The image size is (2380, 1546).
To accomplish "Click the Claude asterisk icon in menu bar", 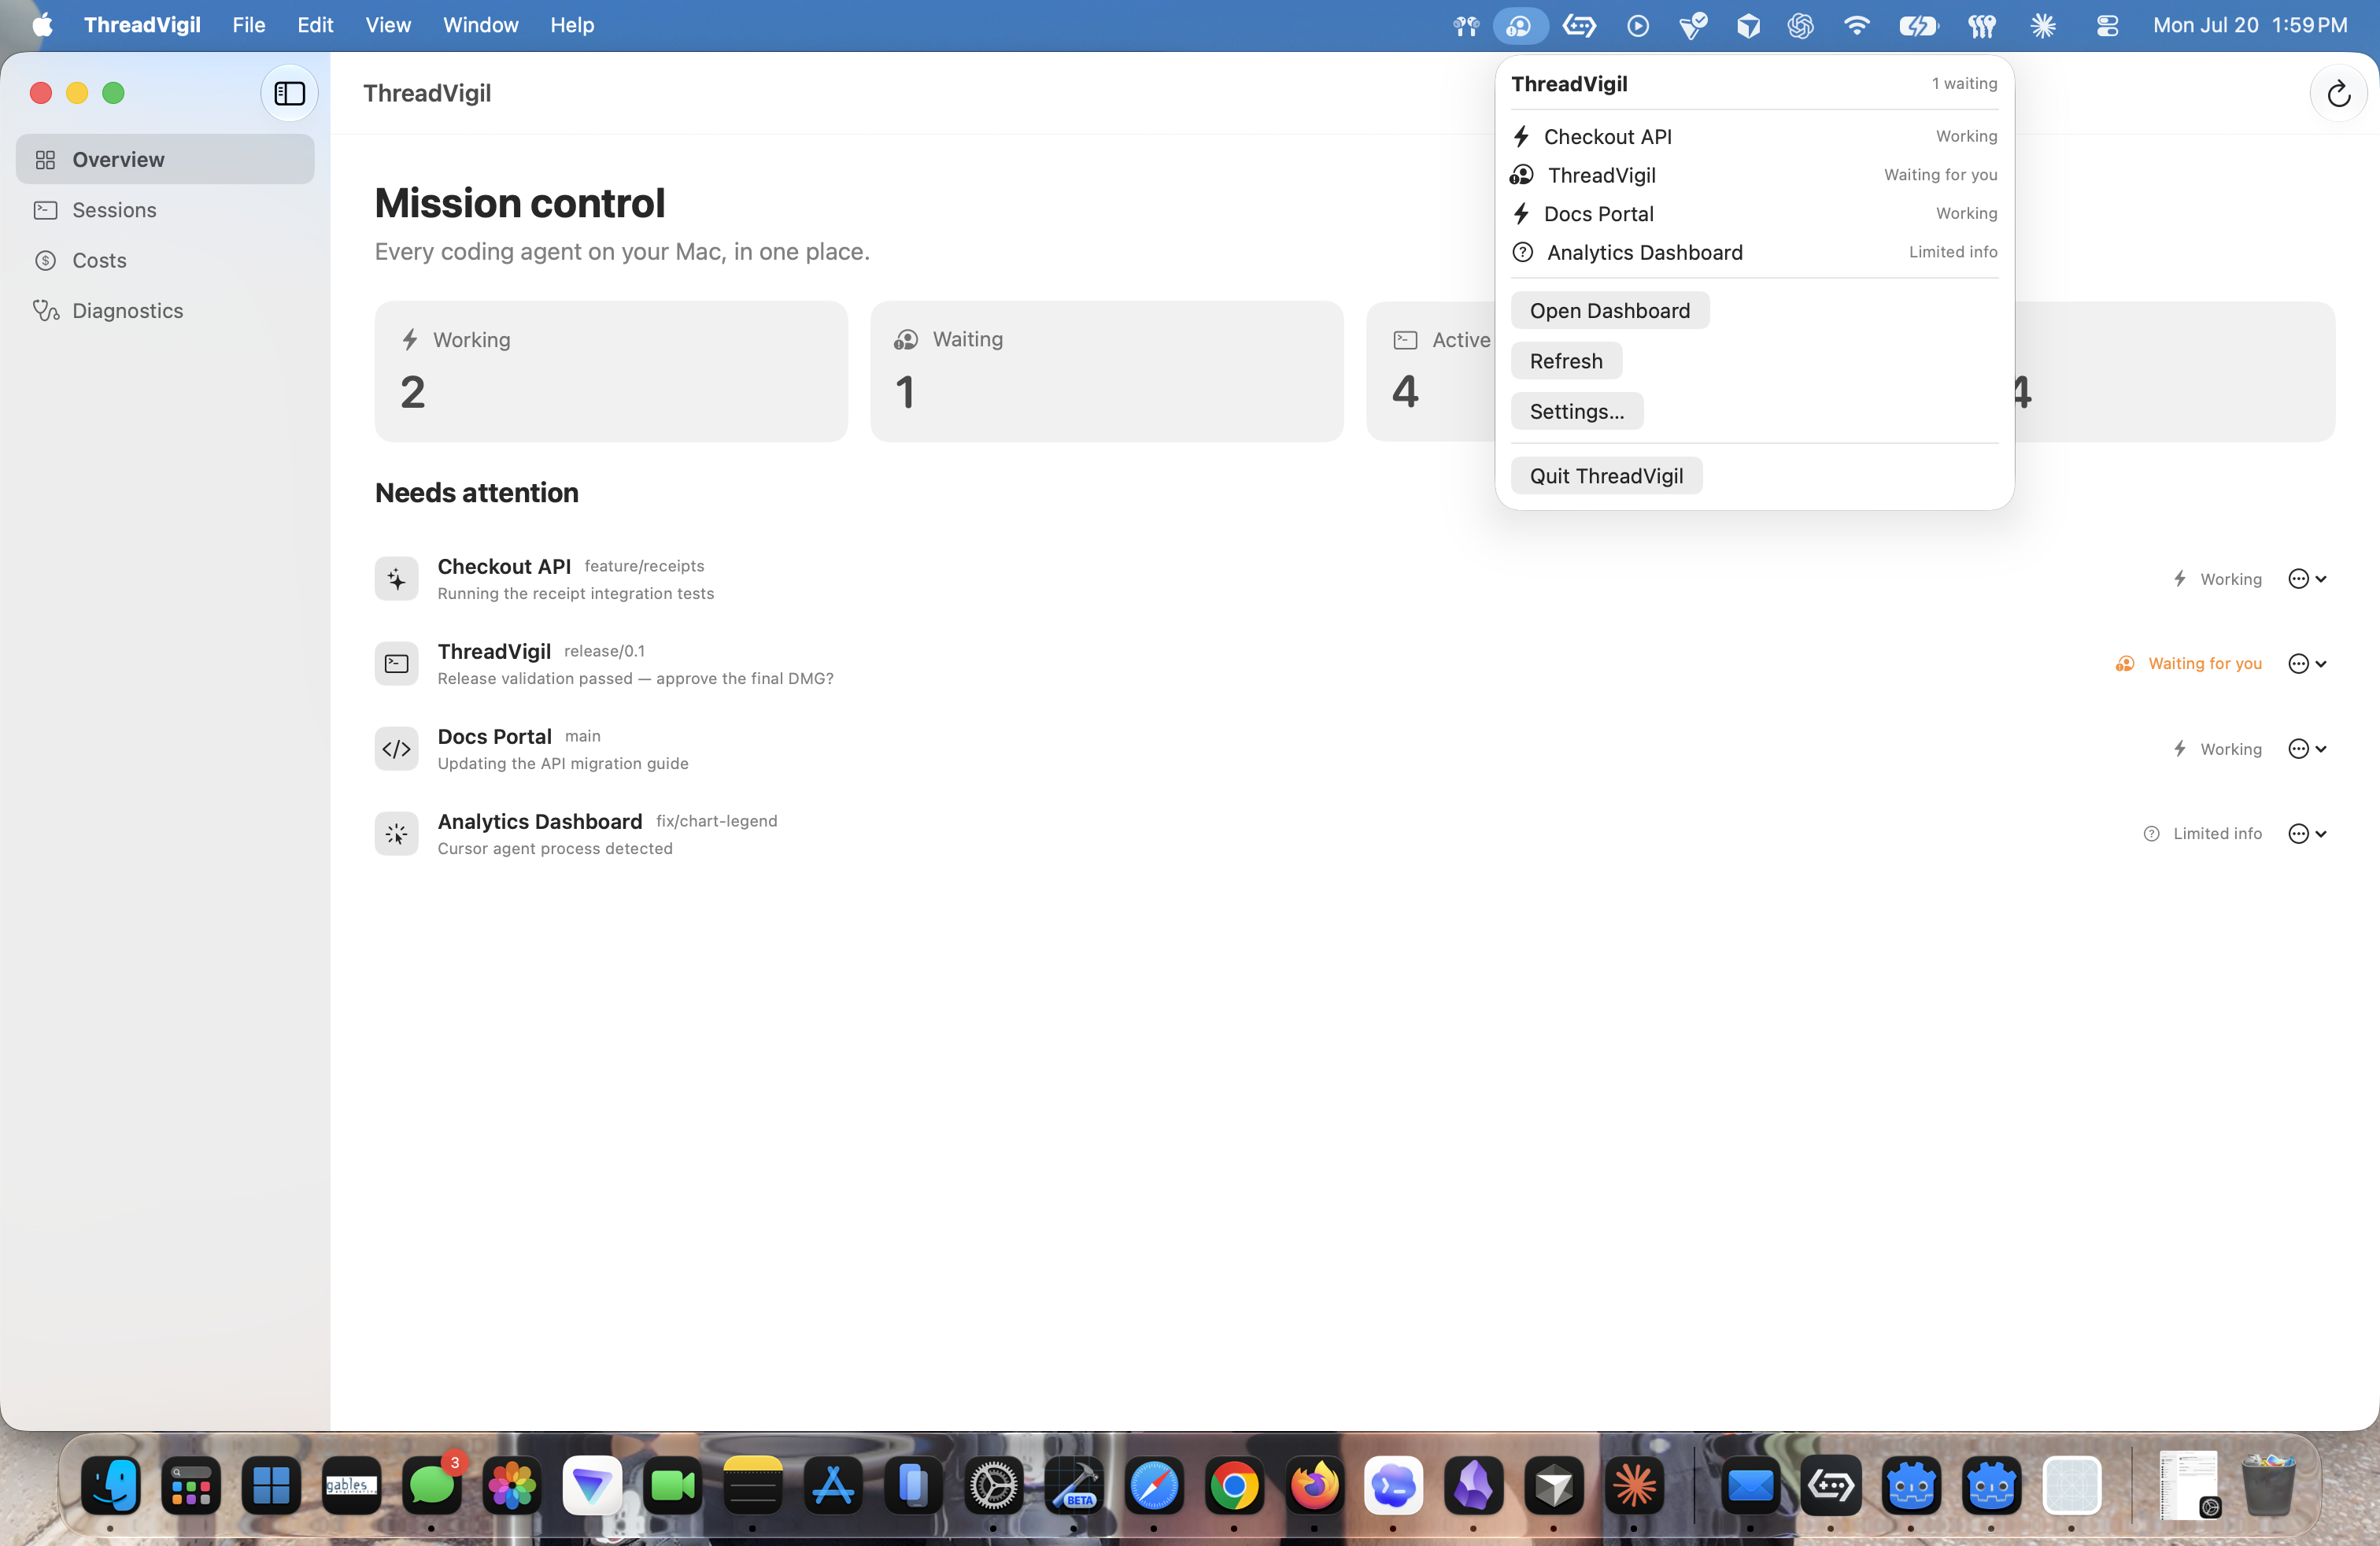I will (x=2043, y=26).
